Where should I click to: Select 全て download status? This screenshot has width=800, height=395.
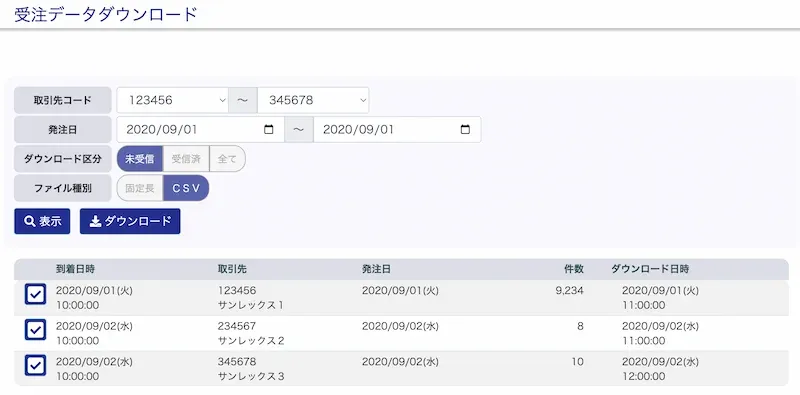point(228,159)
